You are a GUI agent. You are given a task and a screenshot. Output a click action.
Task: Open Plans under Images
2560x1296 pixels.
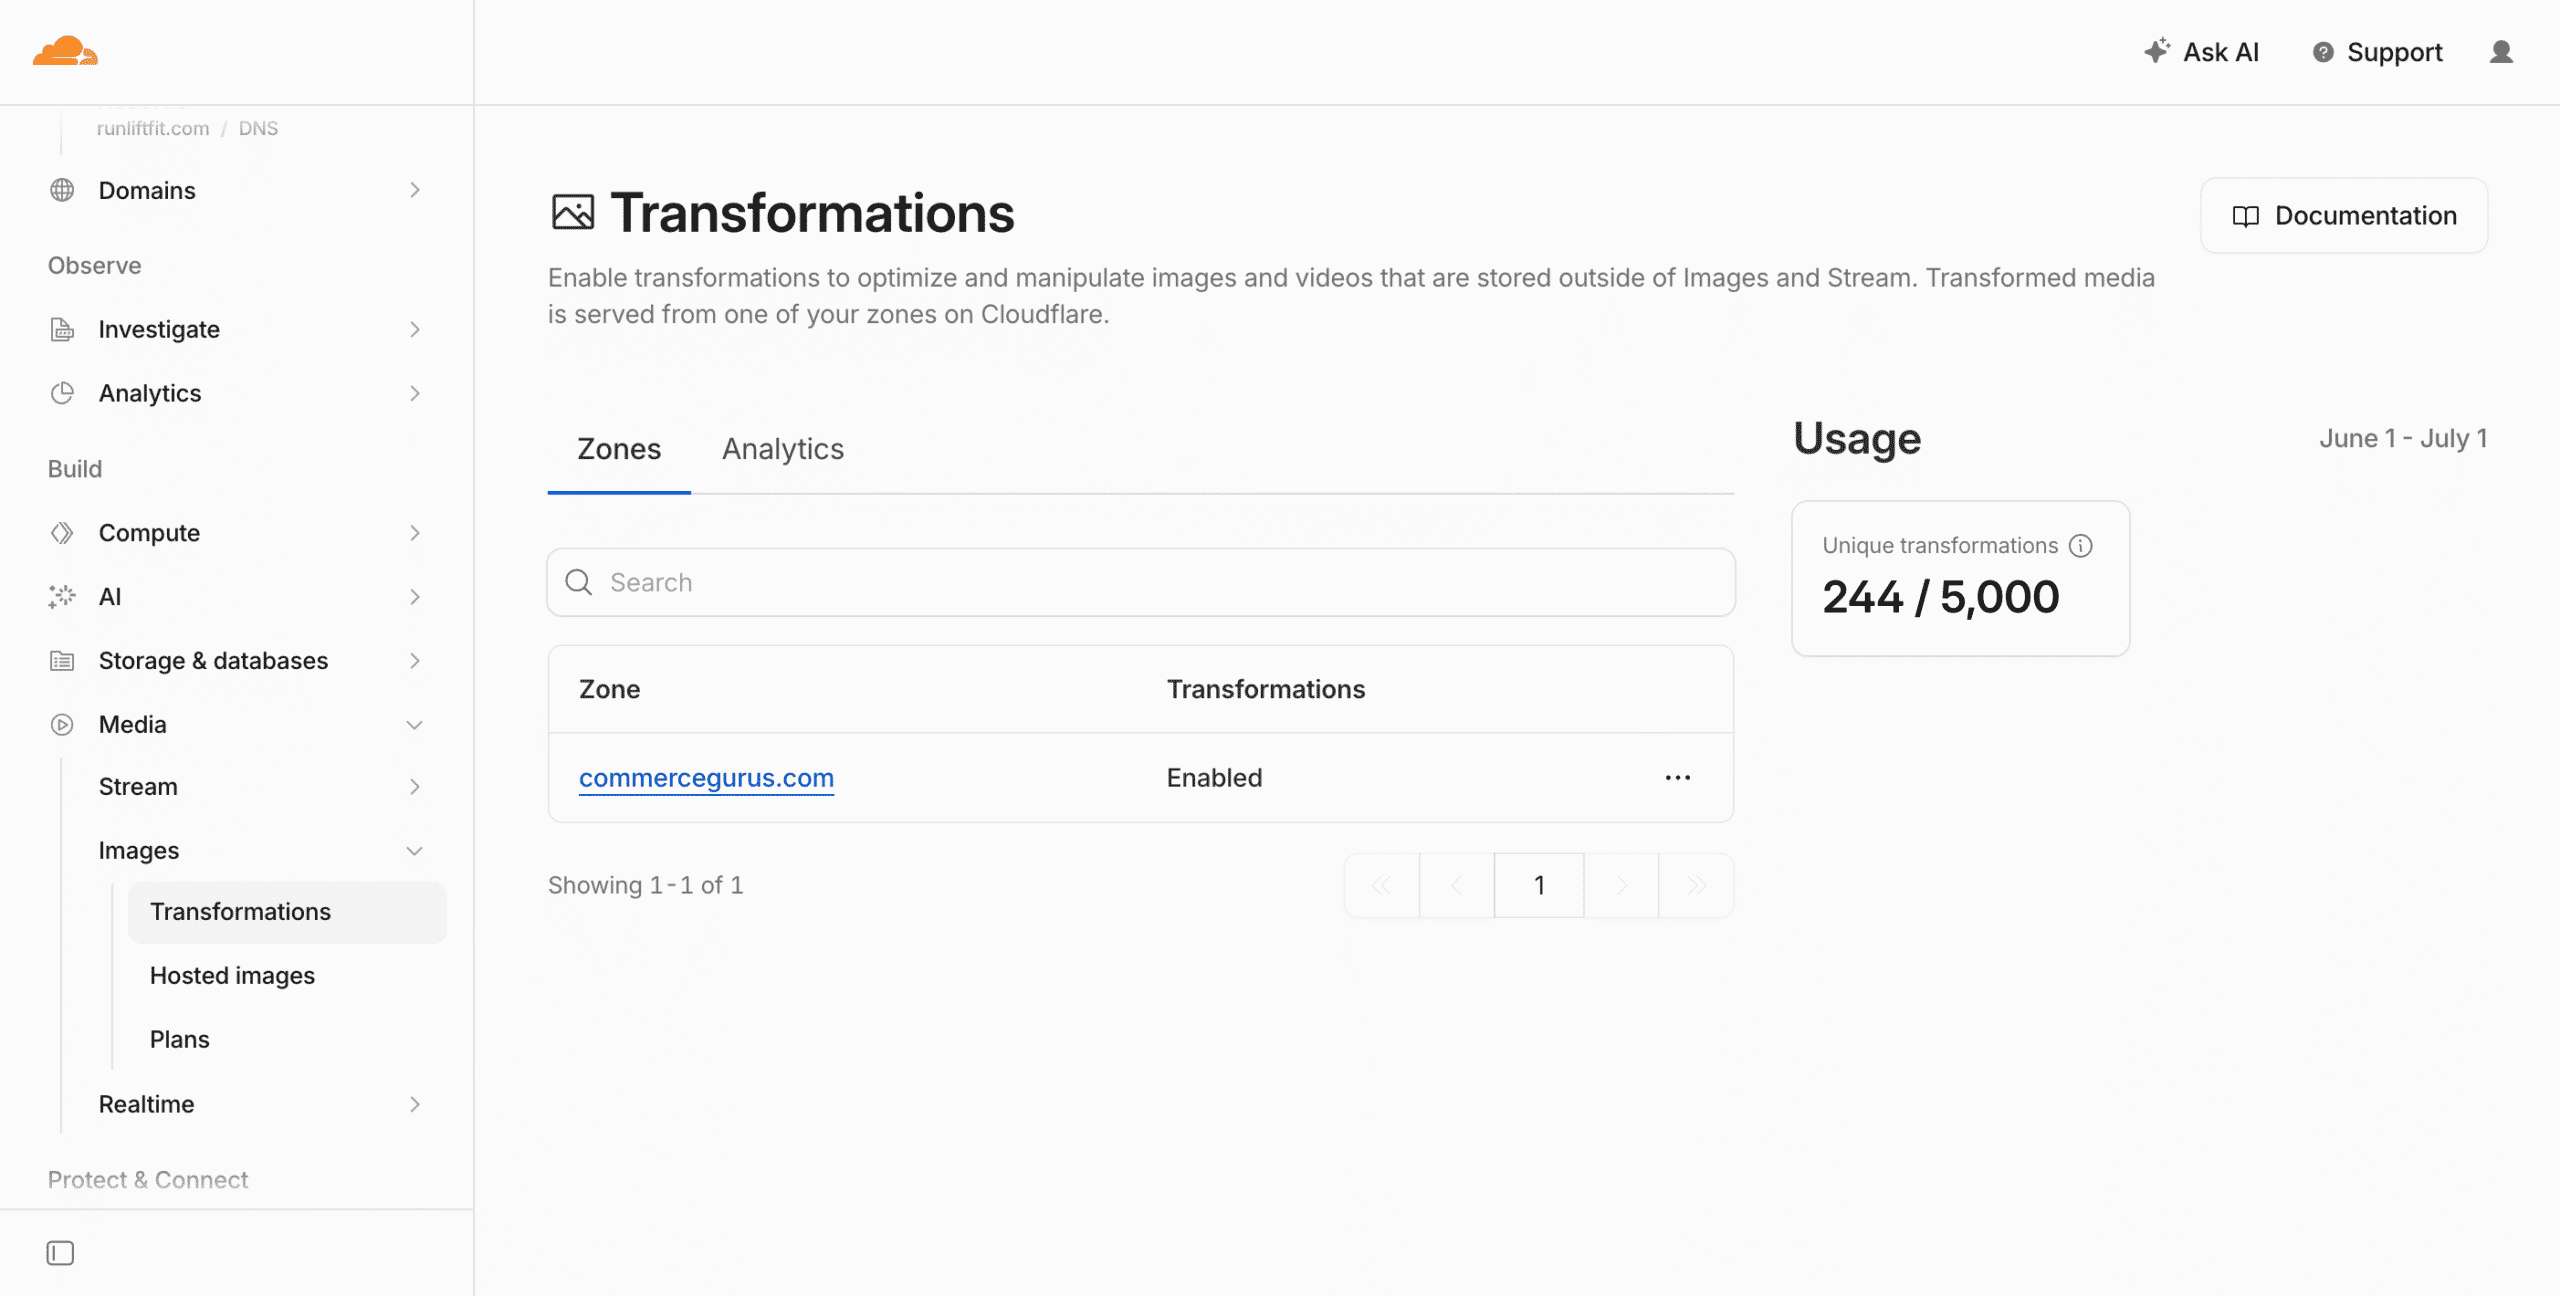[180, 1040]
